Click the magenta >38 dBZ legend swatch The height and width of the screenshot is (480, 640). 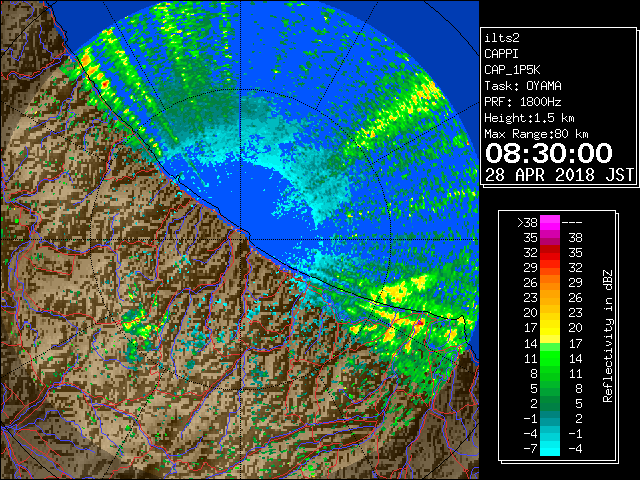pyautogui.click(x=550, y=222)
